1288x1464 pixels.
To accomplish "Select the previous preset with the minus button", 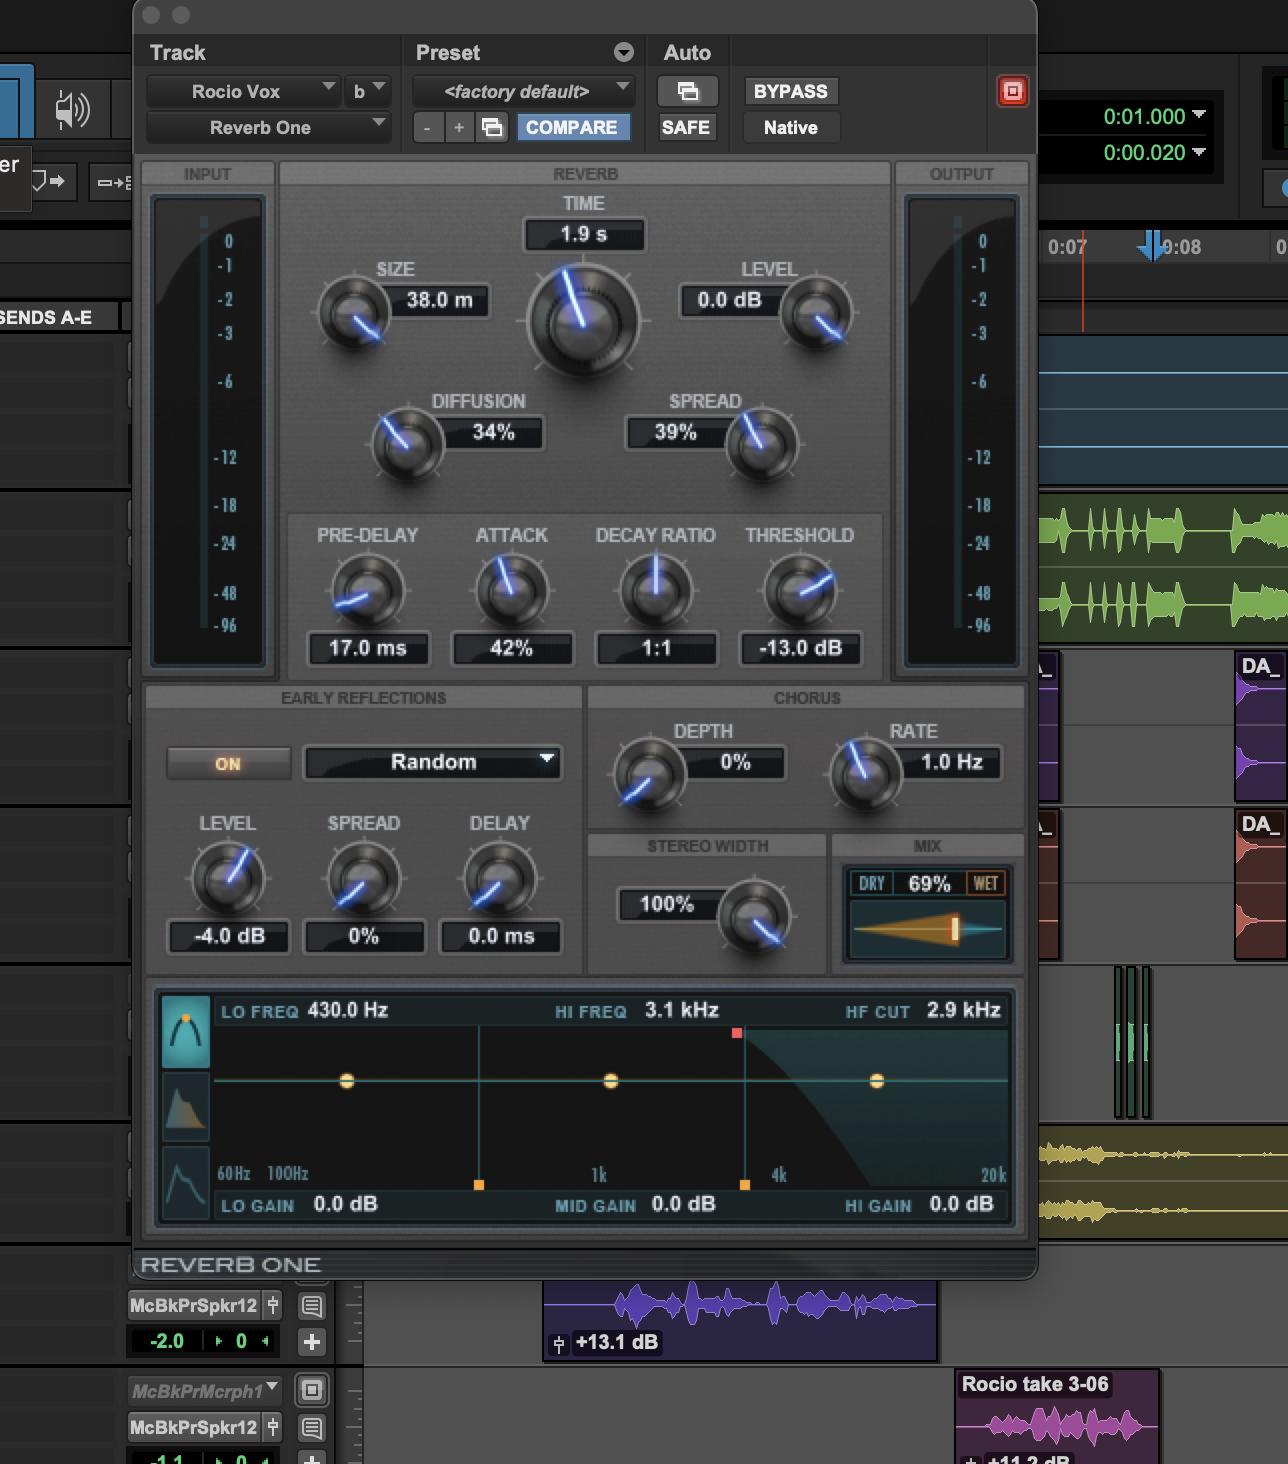I will click(428, 127).
